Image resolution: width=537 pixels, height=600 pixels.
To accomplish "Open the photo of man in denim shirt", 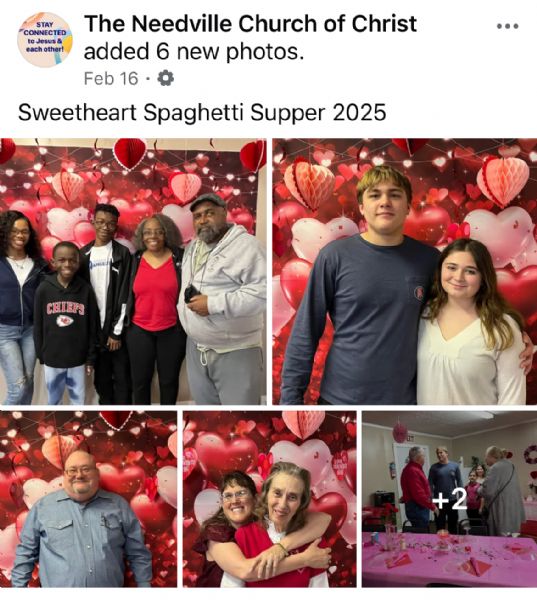I will pyautogui.click(x=88, y=499).
